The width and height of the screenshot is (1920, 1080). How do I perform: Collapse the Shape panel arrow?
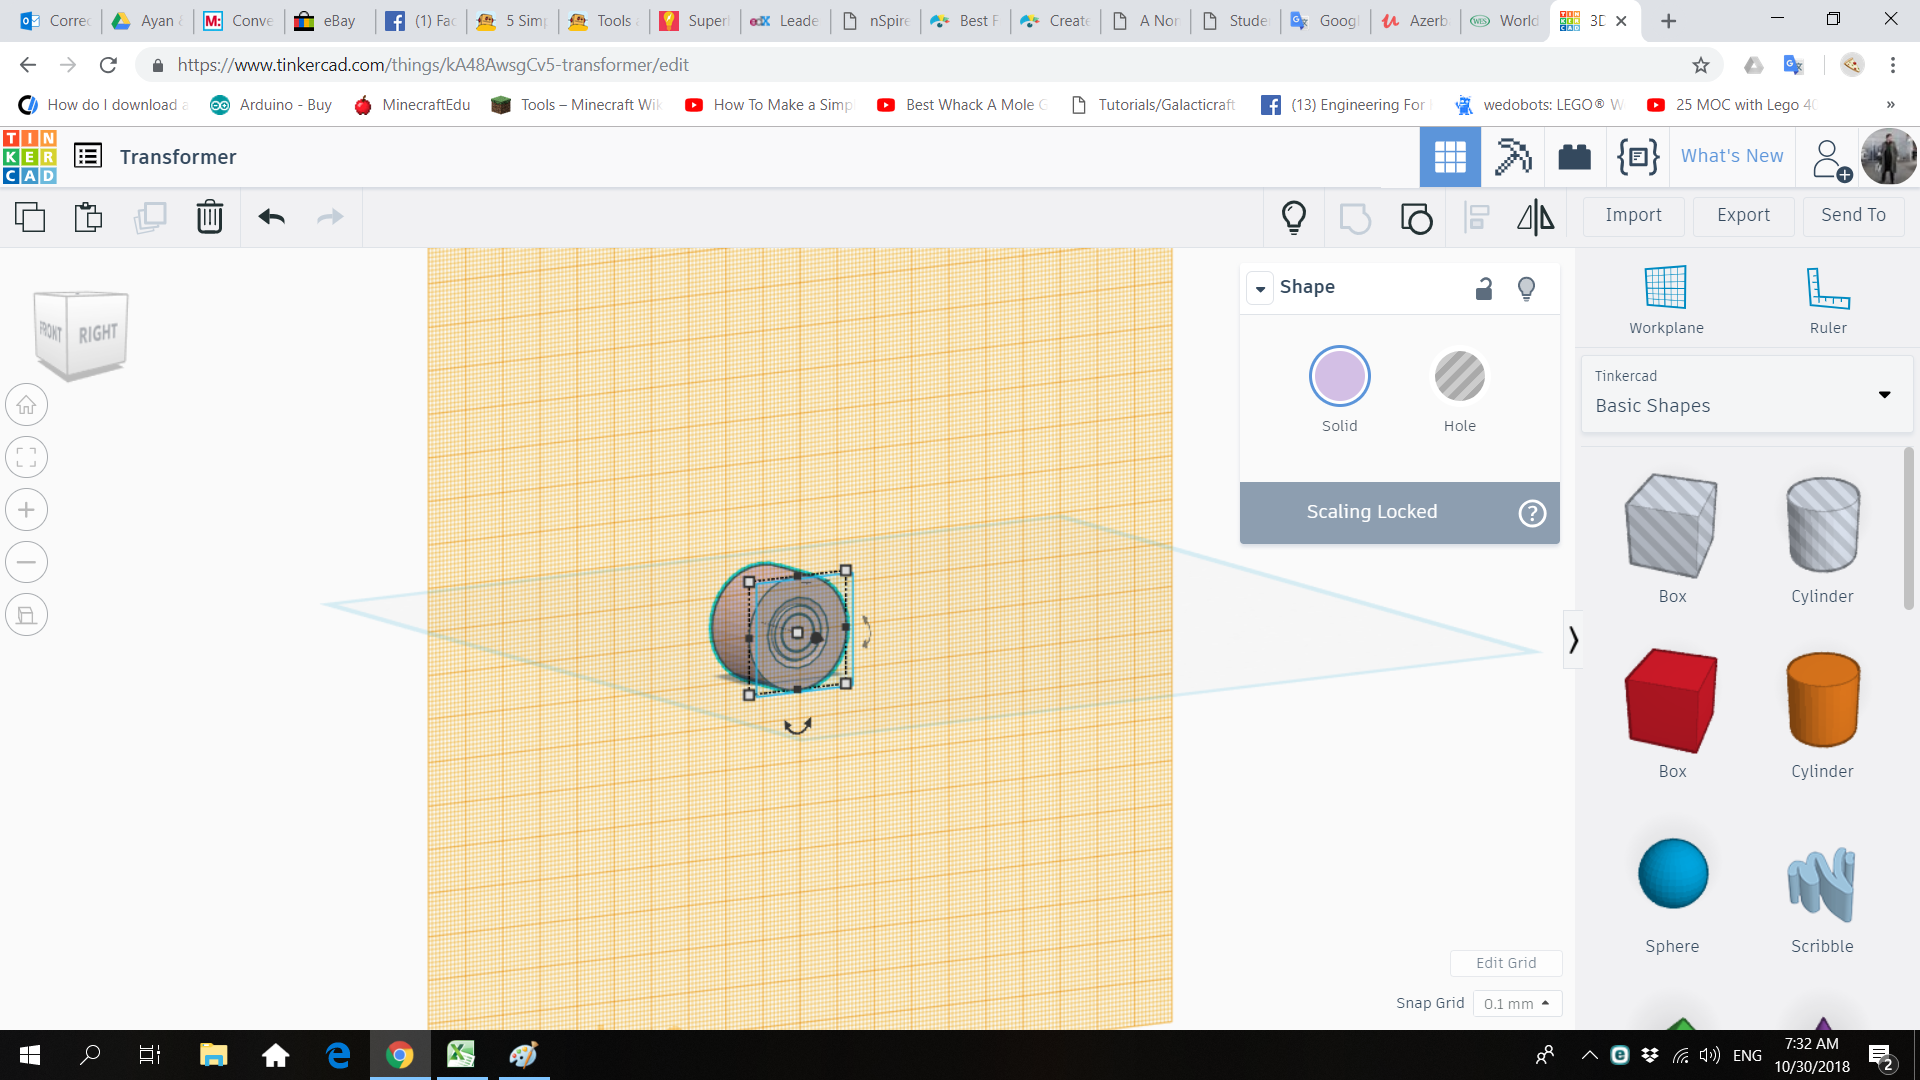click(1260, 288)
